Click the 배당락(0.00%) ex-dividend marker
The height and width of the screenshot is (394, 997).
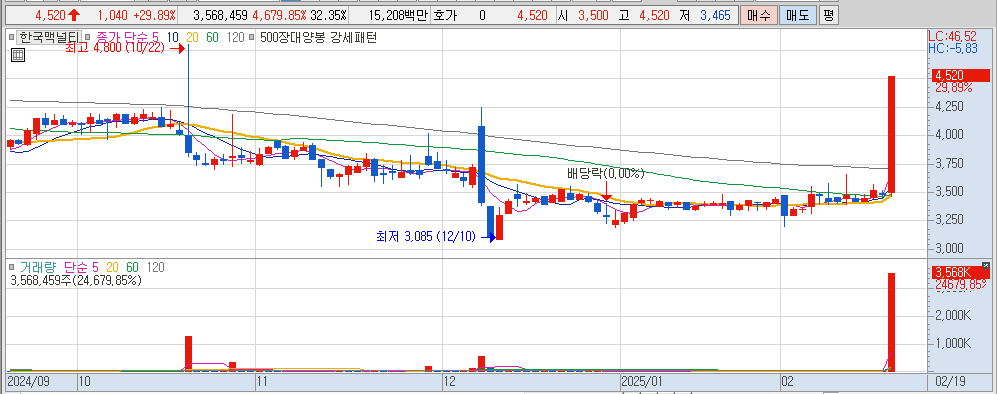(606, 173)
